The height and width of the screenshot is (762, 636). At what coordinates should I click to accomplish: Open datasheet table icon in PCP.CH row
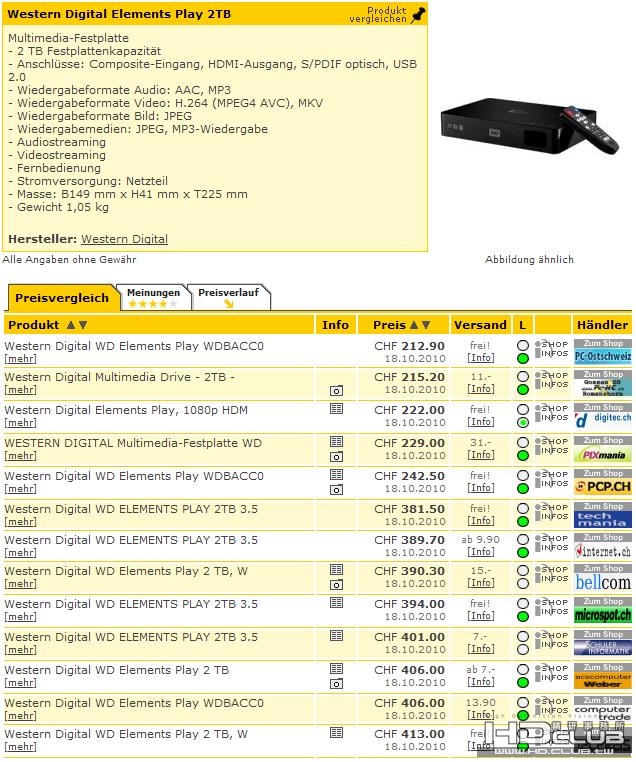(336, 474)
